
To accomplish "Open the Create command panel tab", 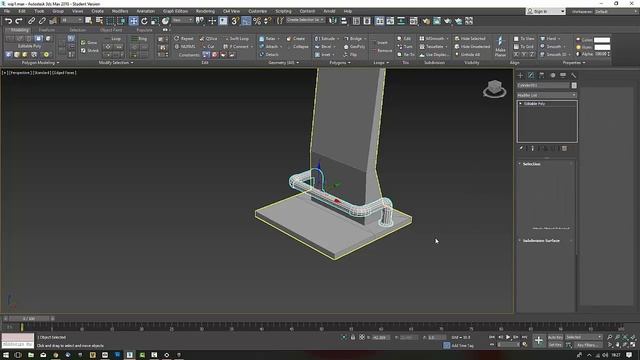I will pos(520,76).
